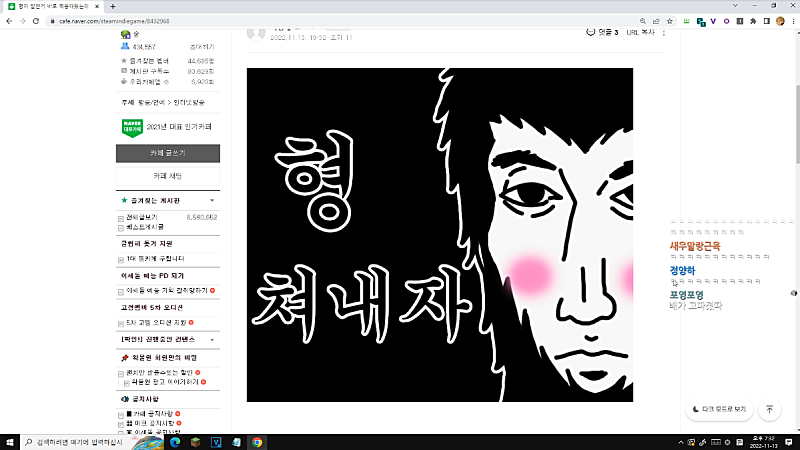Open the notepad app in taskbar

(236, 442)
